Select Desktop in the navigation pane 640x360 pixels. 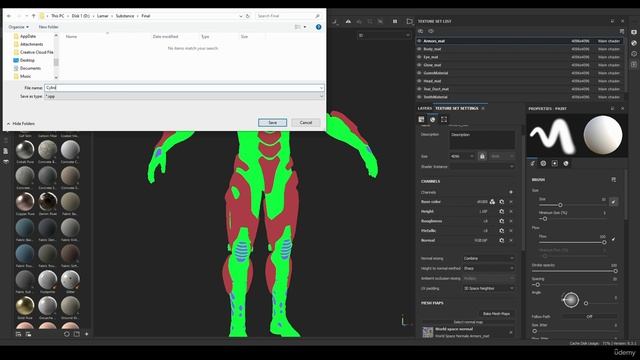(24, 60)
